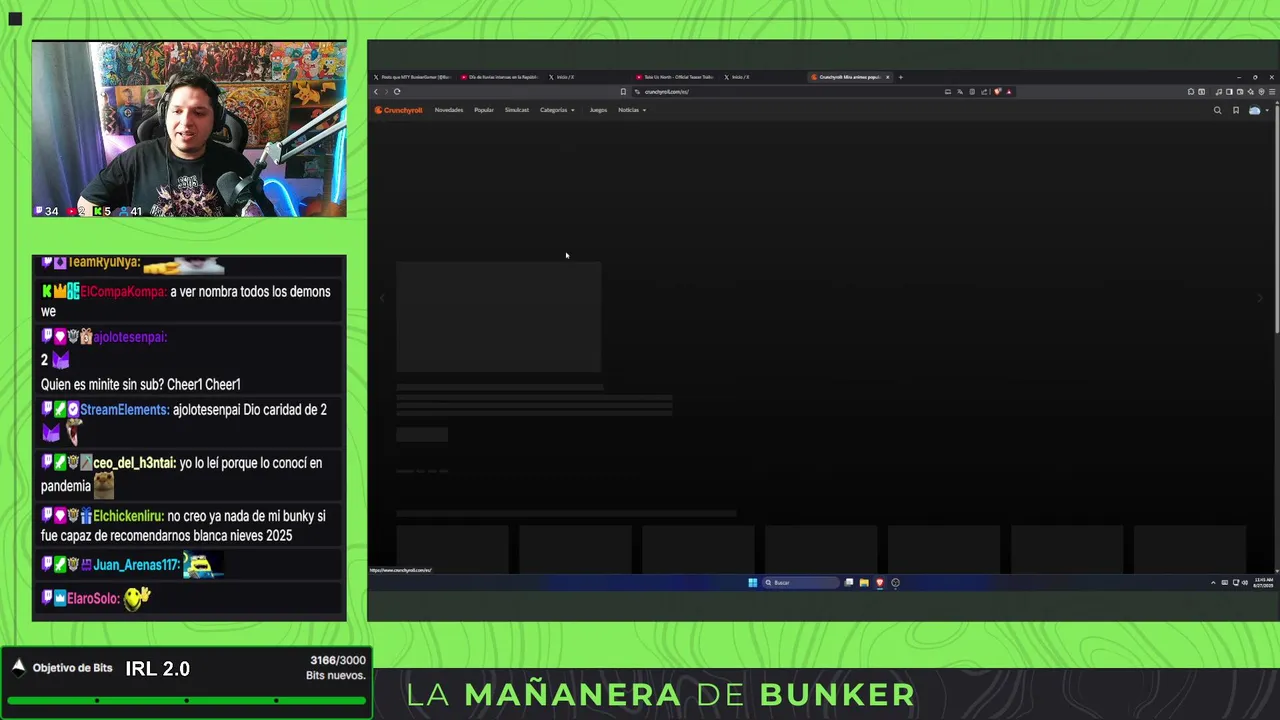Screen dimensions: 1280x720
Task: Open the volume speaker tray icon
Action: pyautogui.click(x=1244, y=583)
